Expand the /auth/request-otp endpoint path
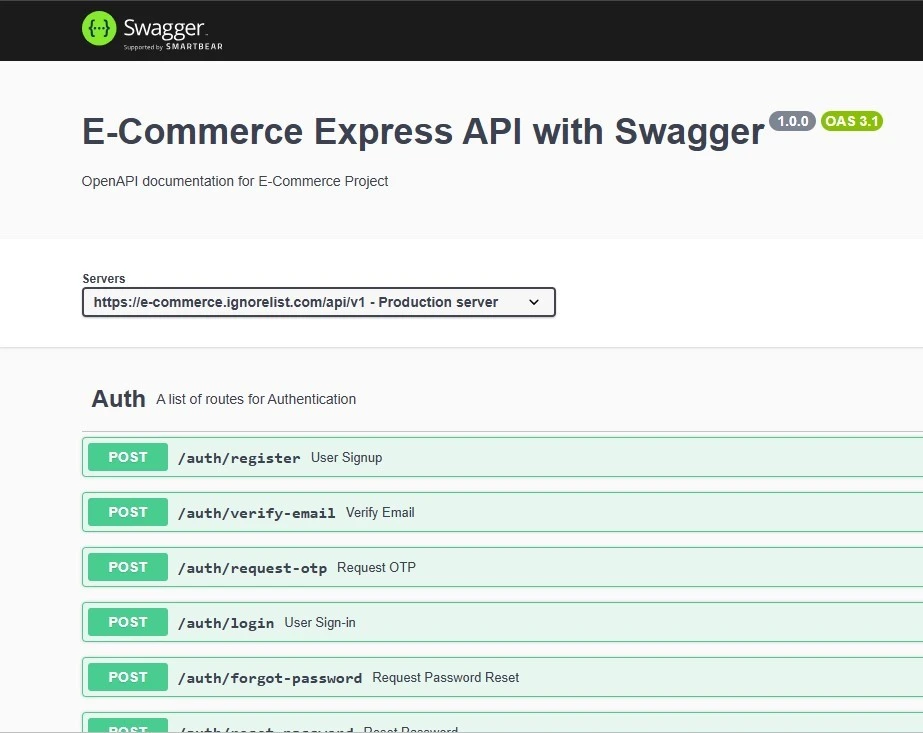This screenshot has height=733, width=923. pyautogui.click(x=252, y=568)
